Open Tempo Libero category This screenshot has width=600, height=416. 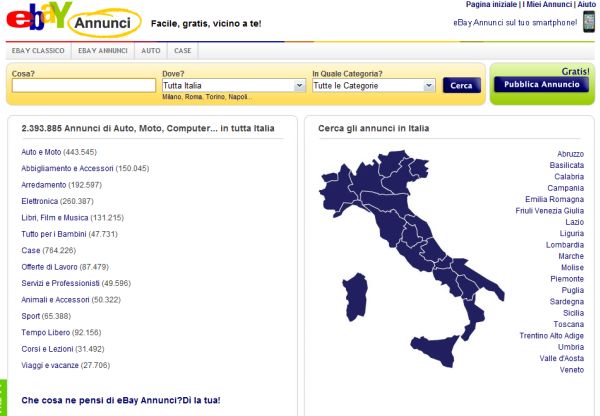(x=46, y=333)
